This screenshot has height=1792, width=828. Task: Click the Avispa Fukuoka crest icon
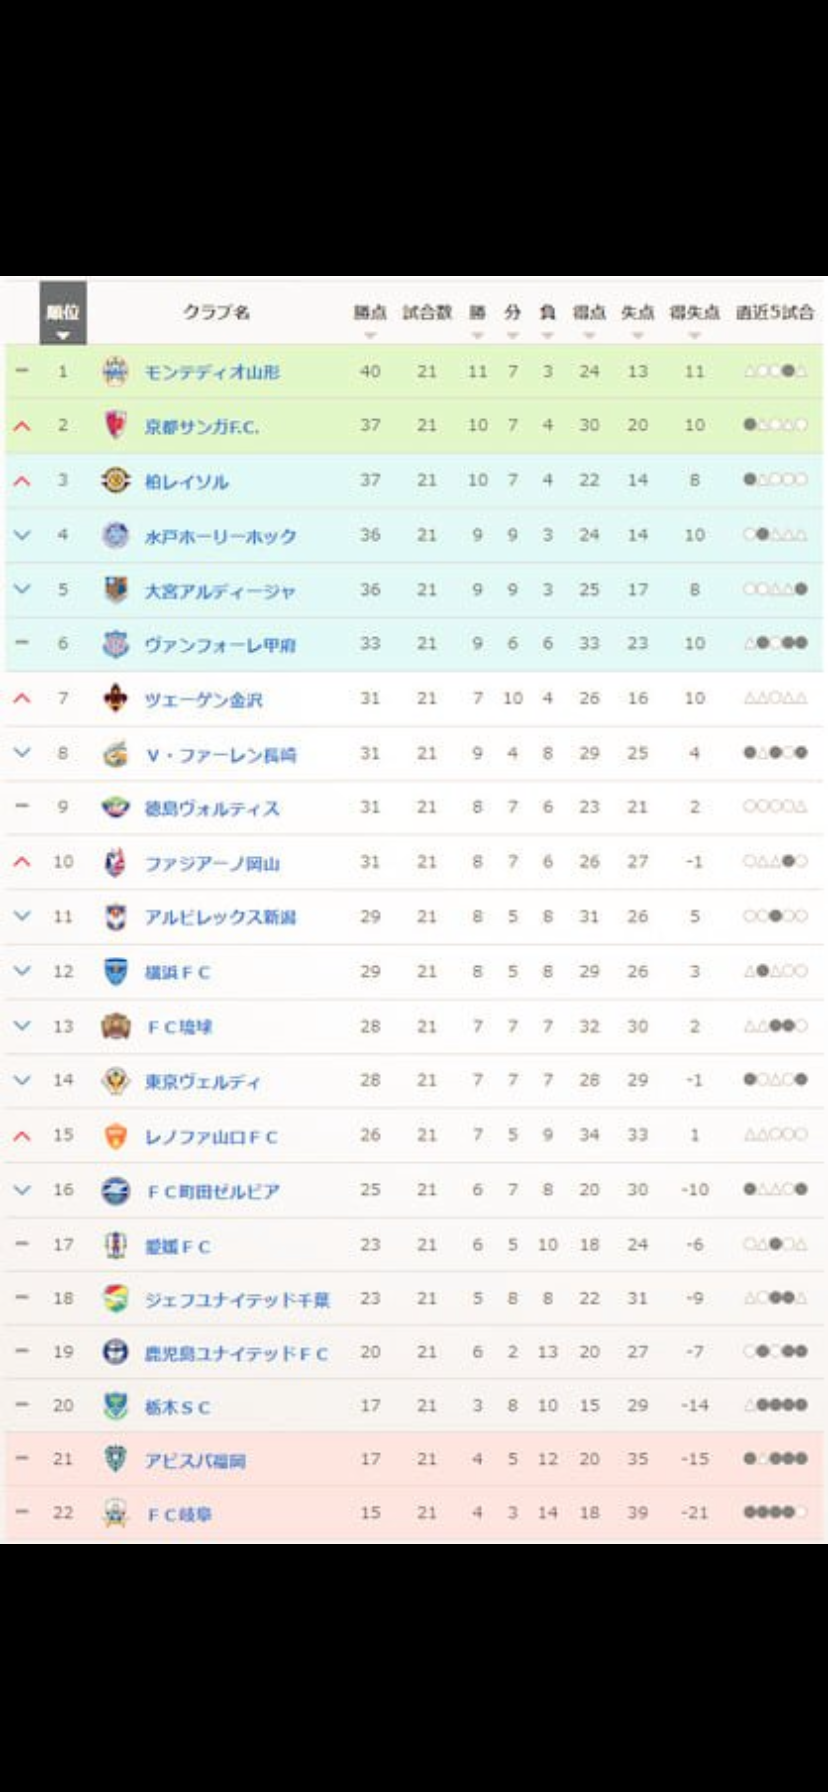[116, 1459]
